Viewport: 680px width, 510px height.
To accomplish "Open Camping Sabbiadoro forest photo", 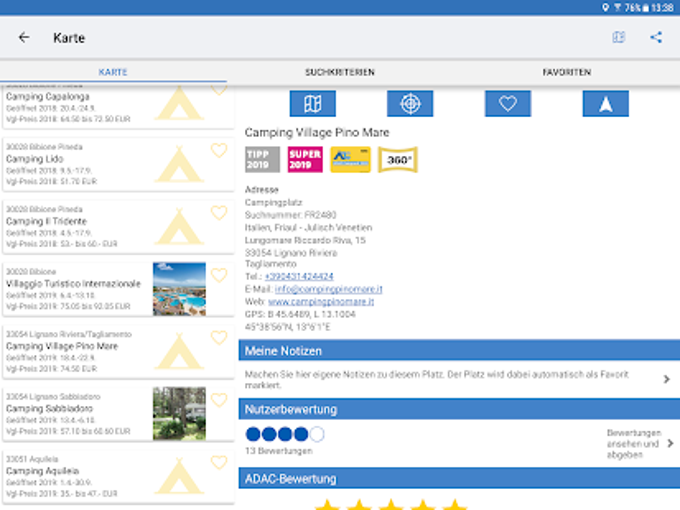I will coord(179,414).
